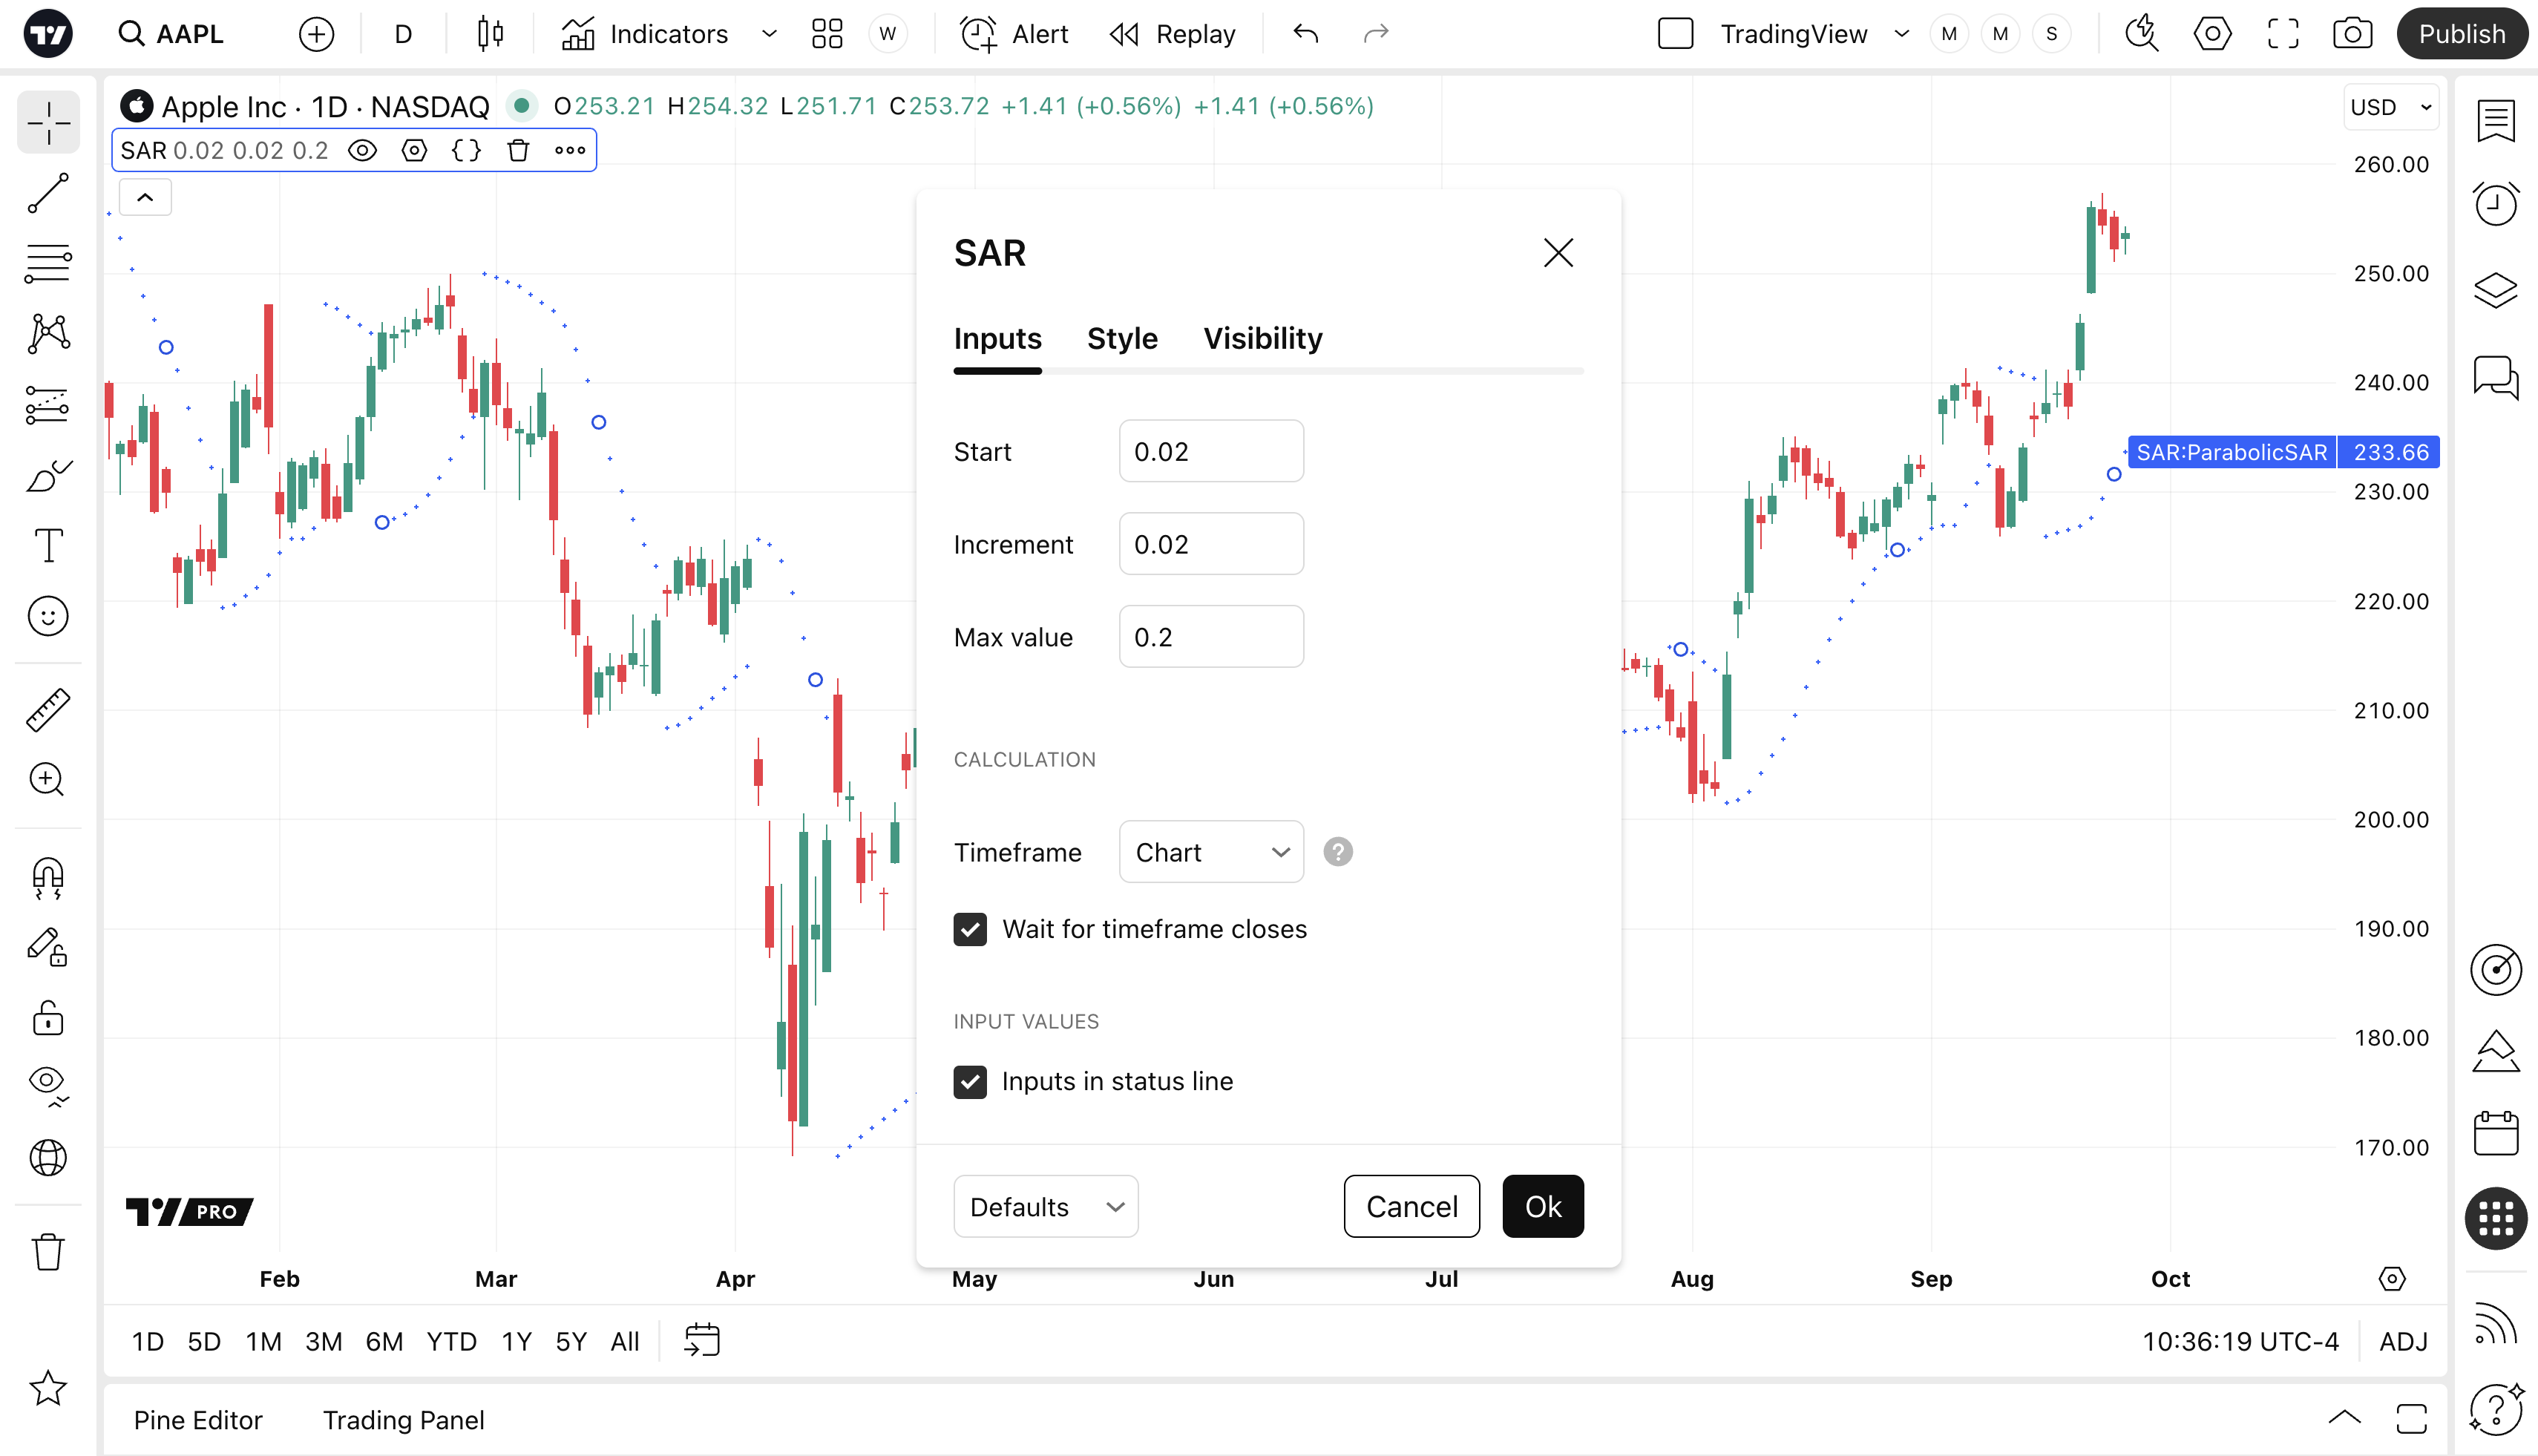Image resolution: width=2538 pixels, height=1456 pixels.
Task: Click the Max value input field
Action: (x=1210, y=637)
